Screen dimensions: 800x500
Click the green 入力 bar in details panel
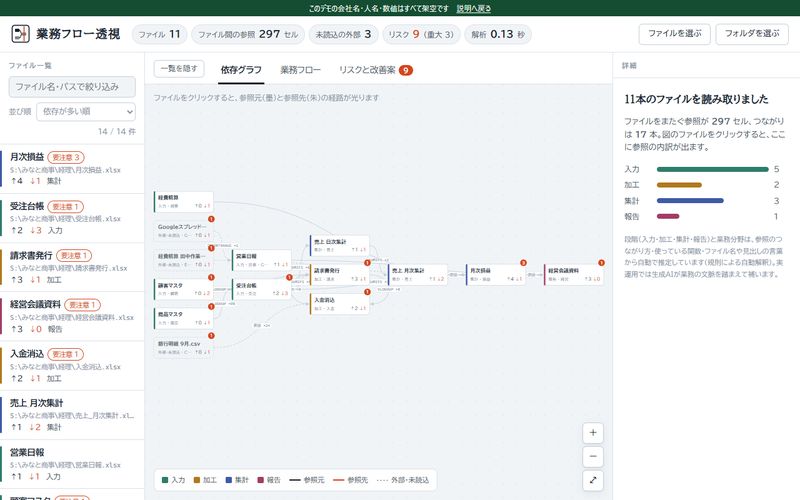tap(712, 169)
